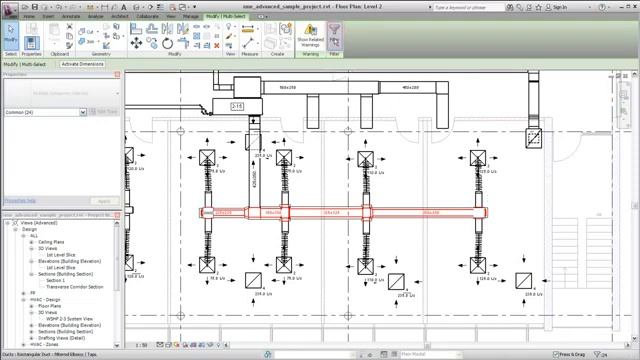Screen dimensions: 640x360
Task: Open the Manage ribbon tab
Action: (191, 16)
